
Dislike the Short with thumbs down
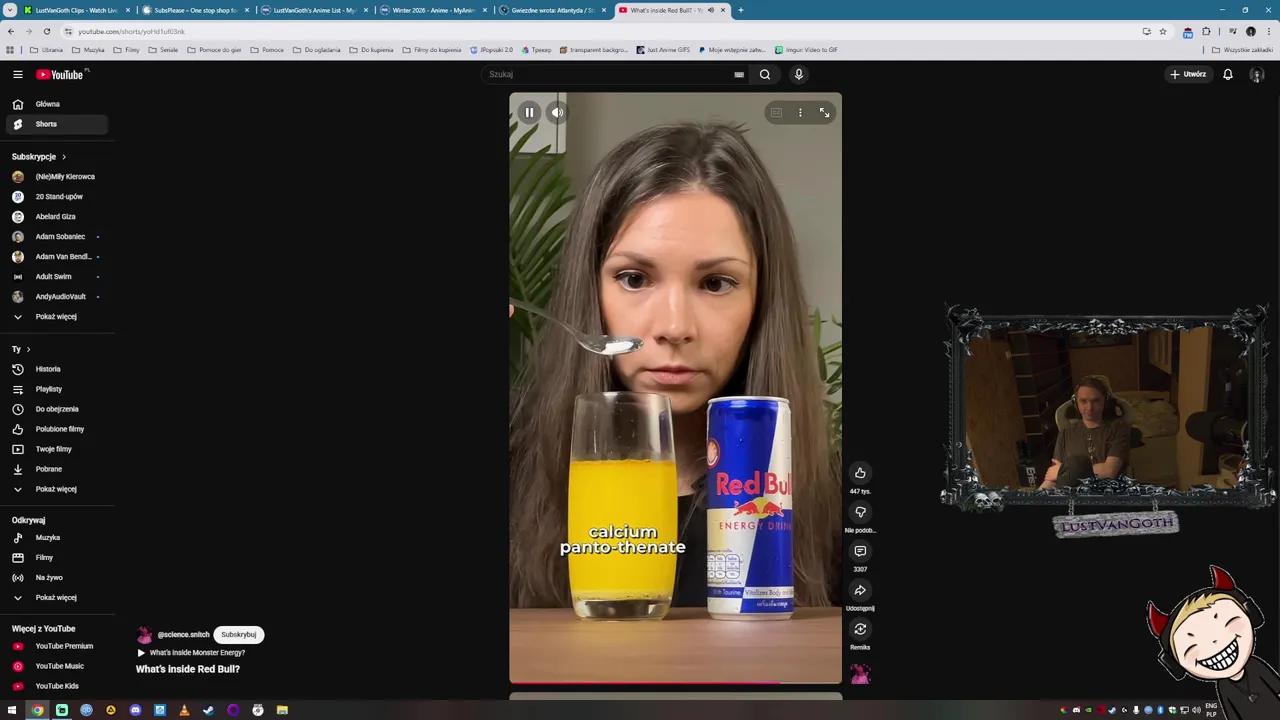(860, 512)
